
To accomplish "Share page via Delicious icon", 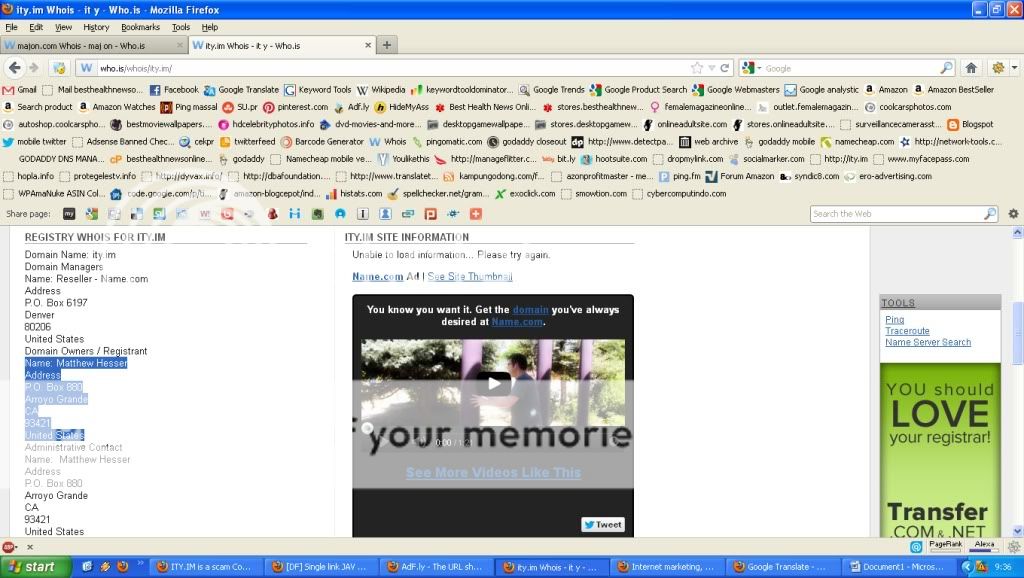I will (136, 214).
